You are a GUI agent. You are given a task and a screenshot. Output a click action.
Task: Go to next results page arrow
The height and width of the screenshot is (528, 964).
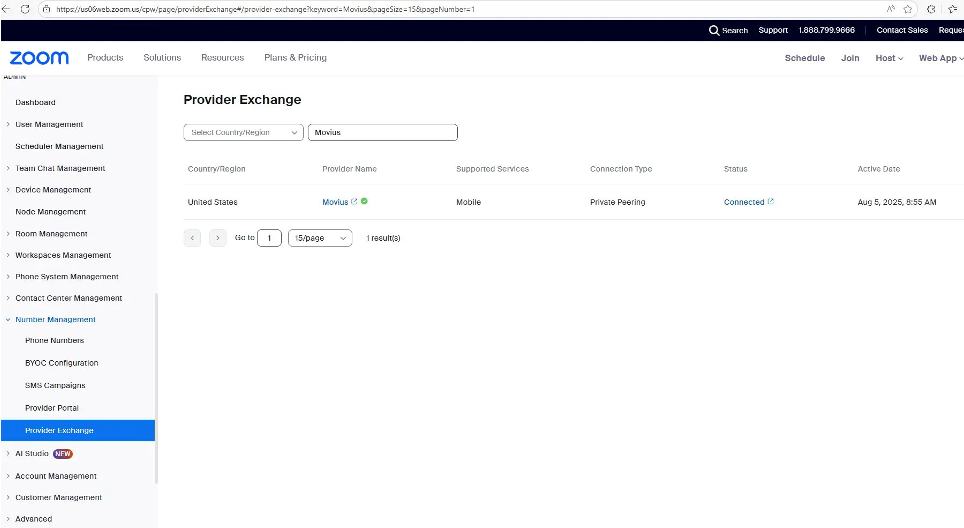pos(218,238)
